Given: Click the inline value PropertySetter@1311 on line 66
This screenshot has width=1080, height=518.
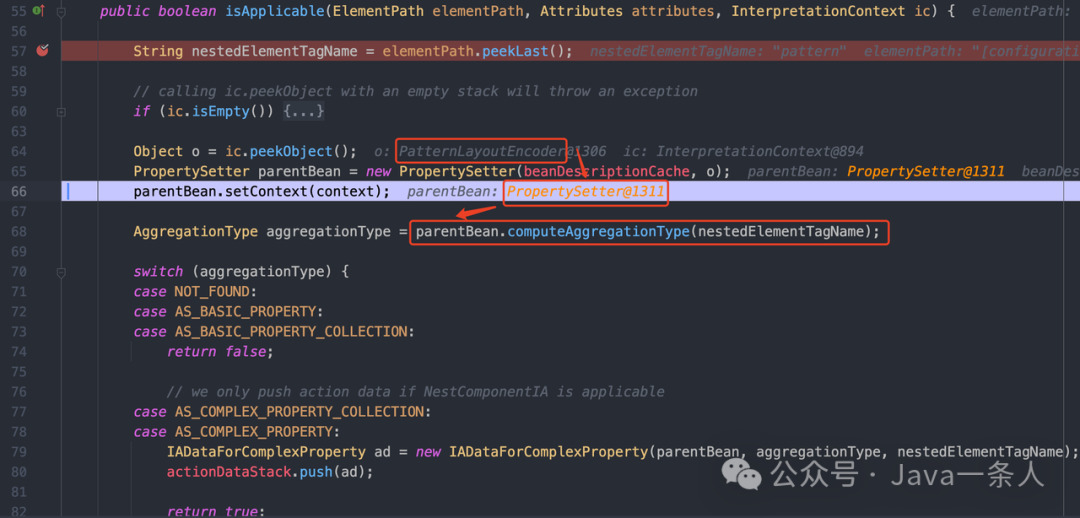Looking at the screenshot, I should coord(585,191).
